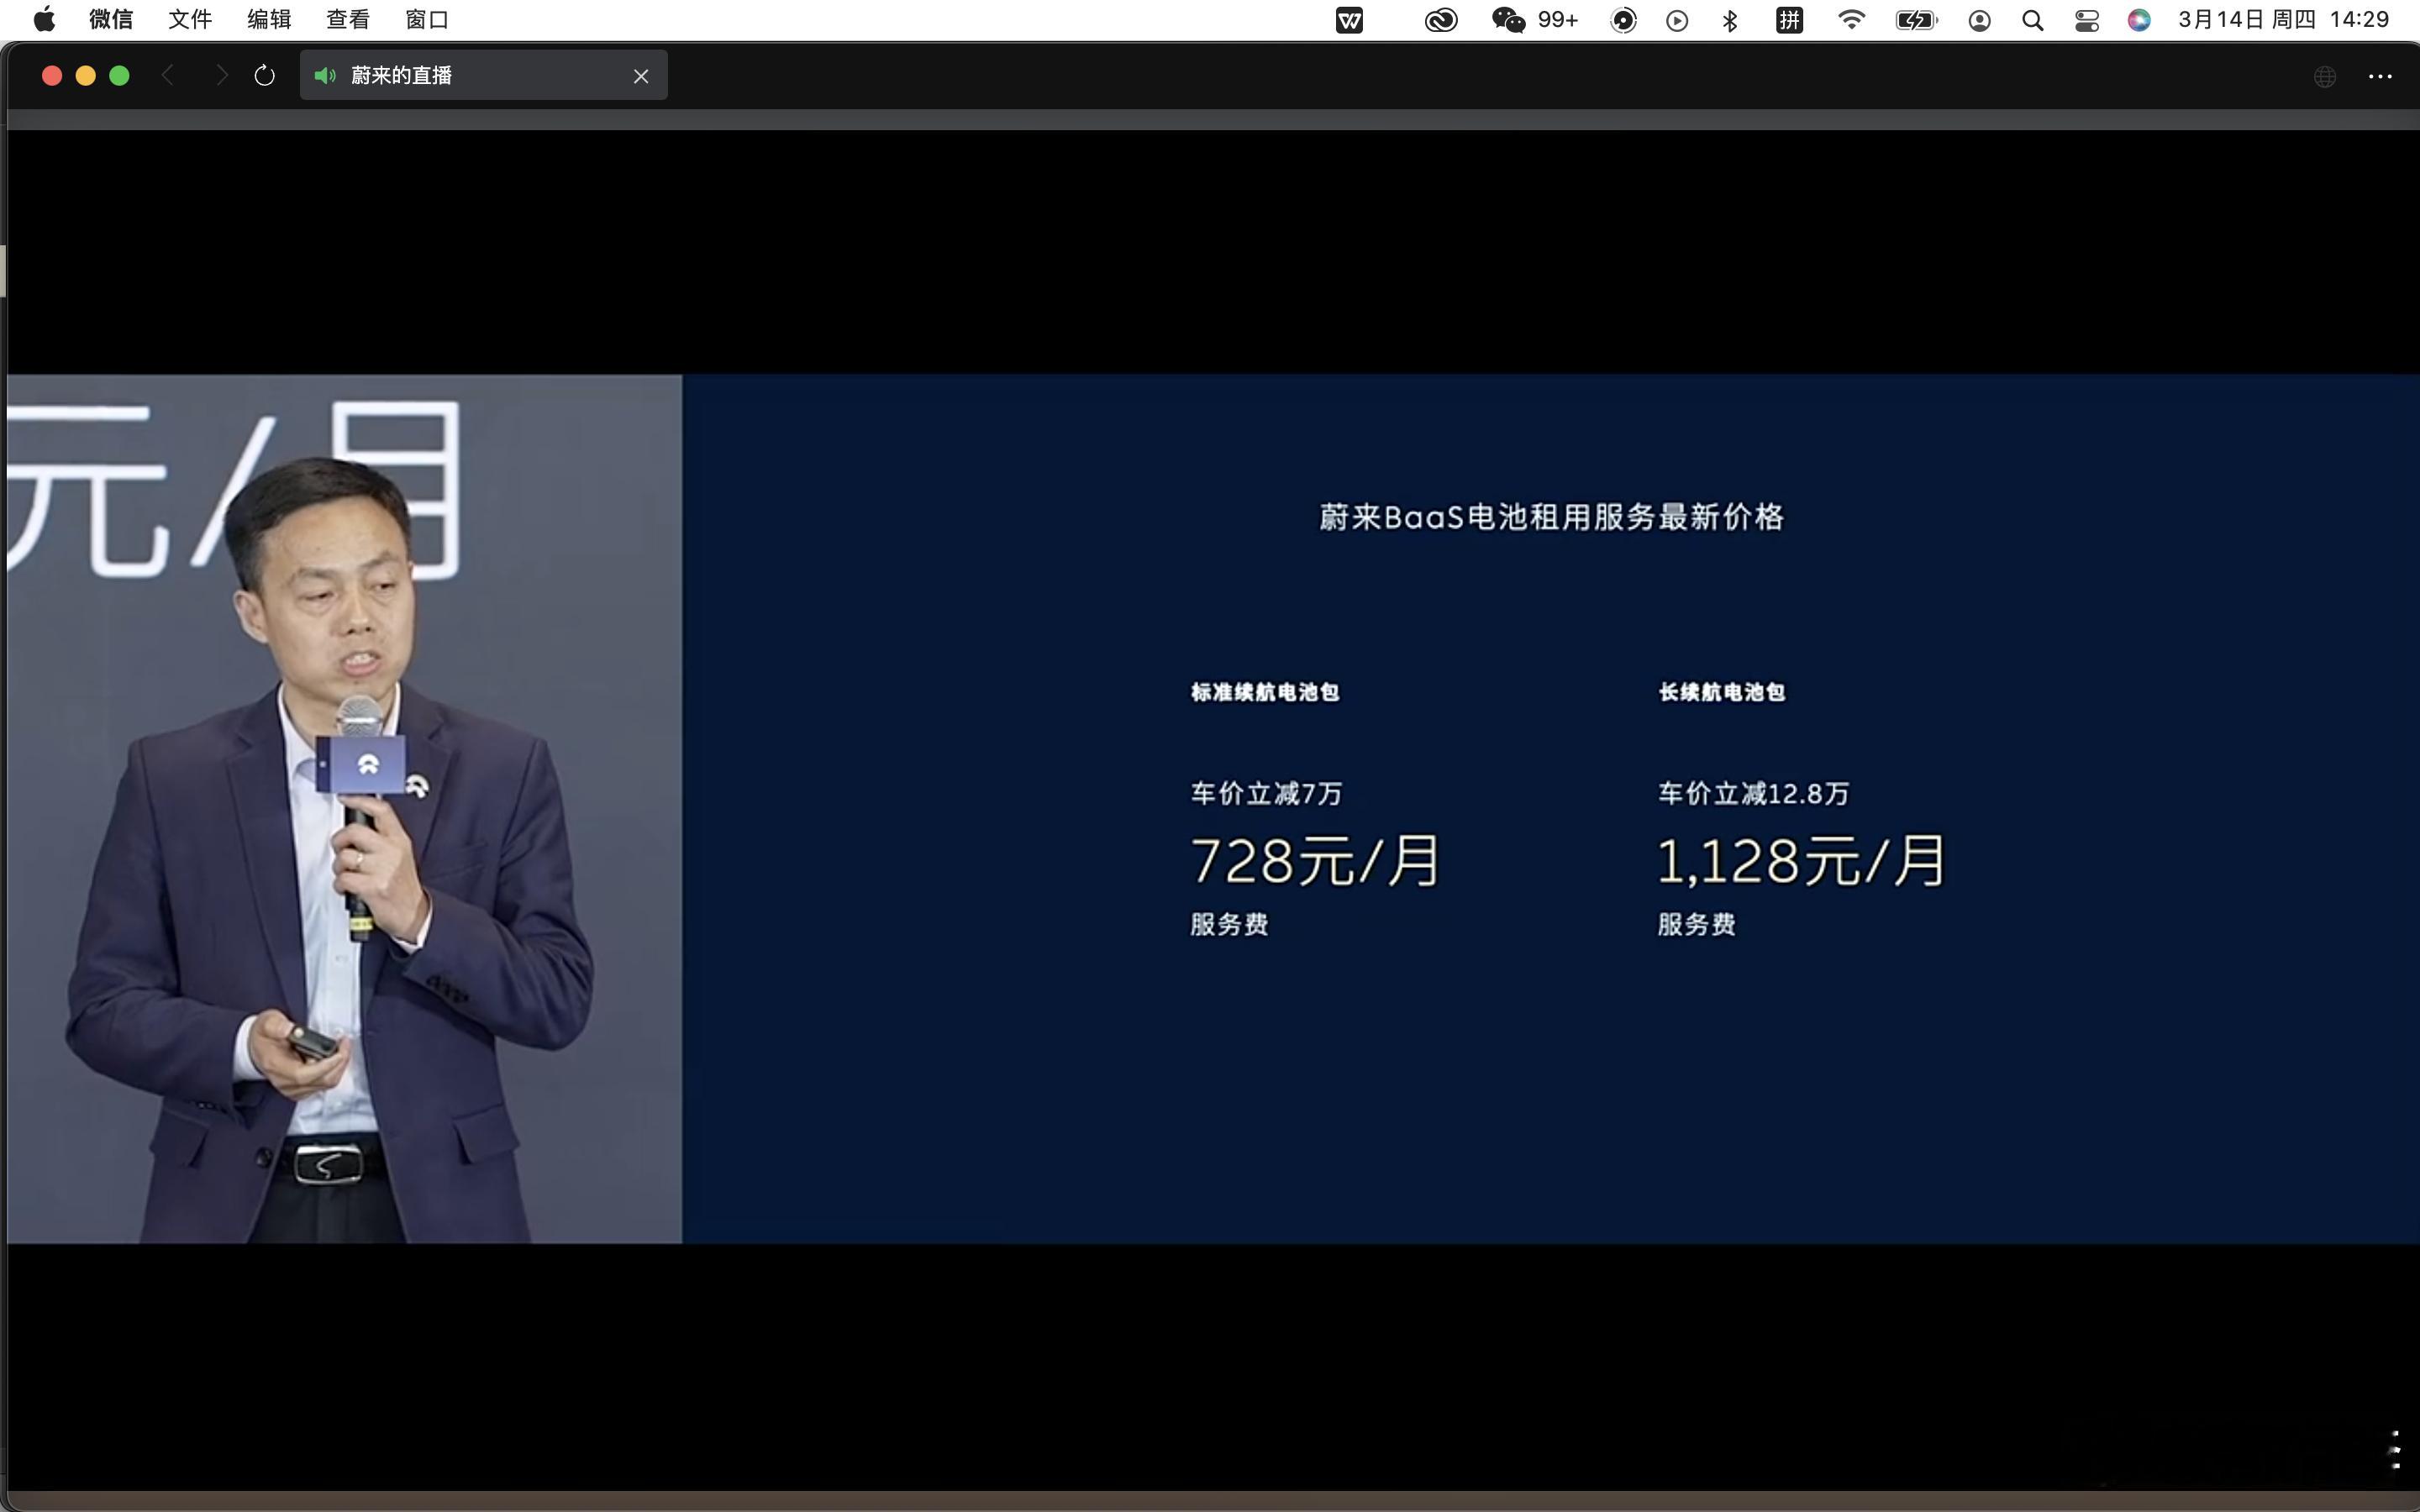Mute the speaker icon on the 蔚来的直播 tab
Screen dimensions: 2420x1512
(325, 75)
